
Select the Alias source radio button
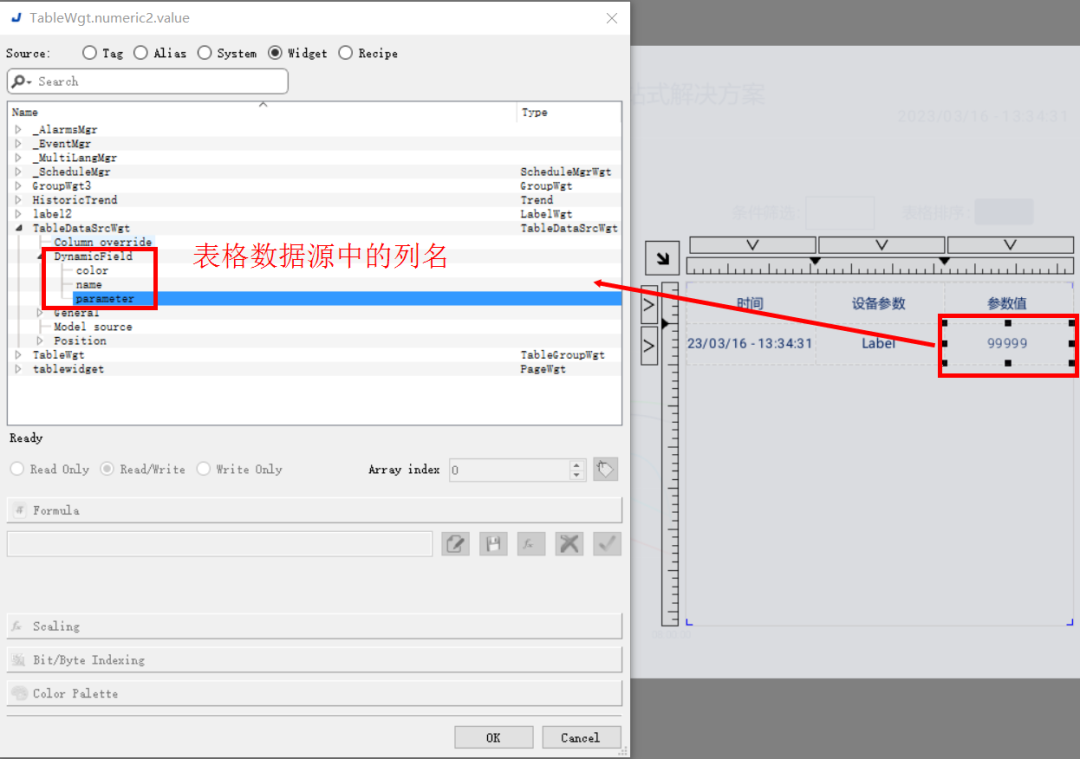point(141,53)
